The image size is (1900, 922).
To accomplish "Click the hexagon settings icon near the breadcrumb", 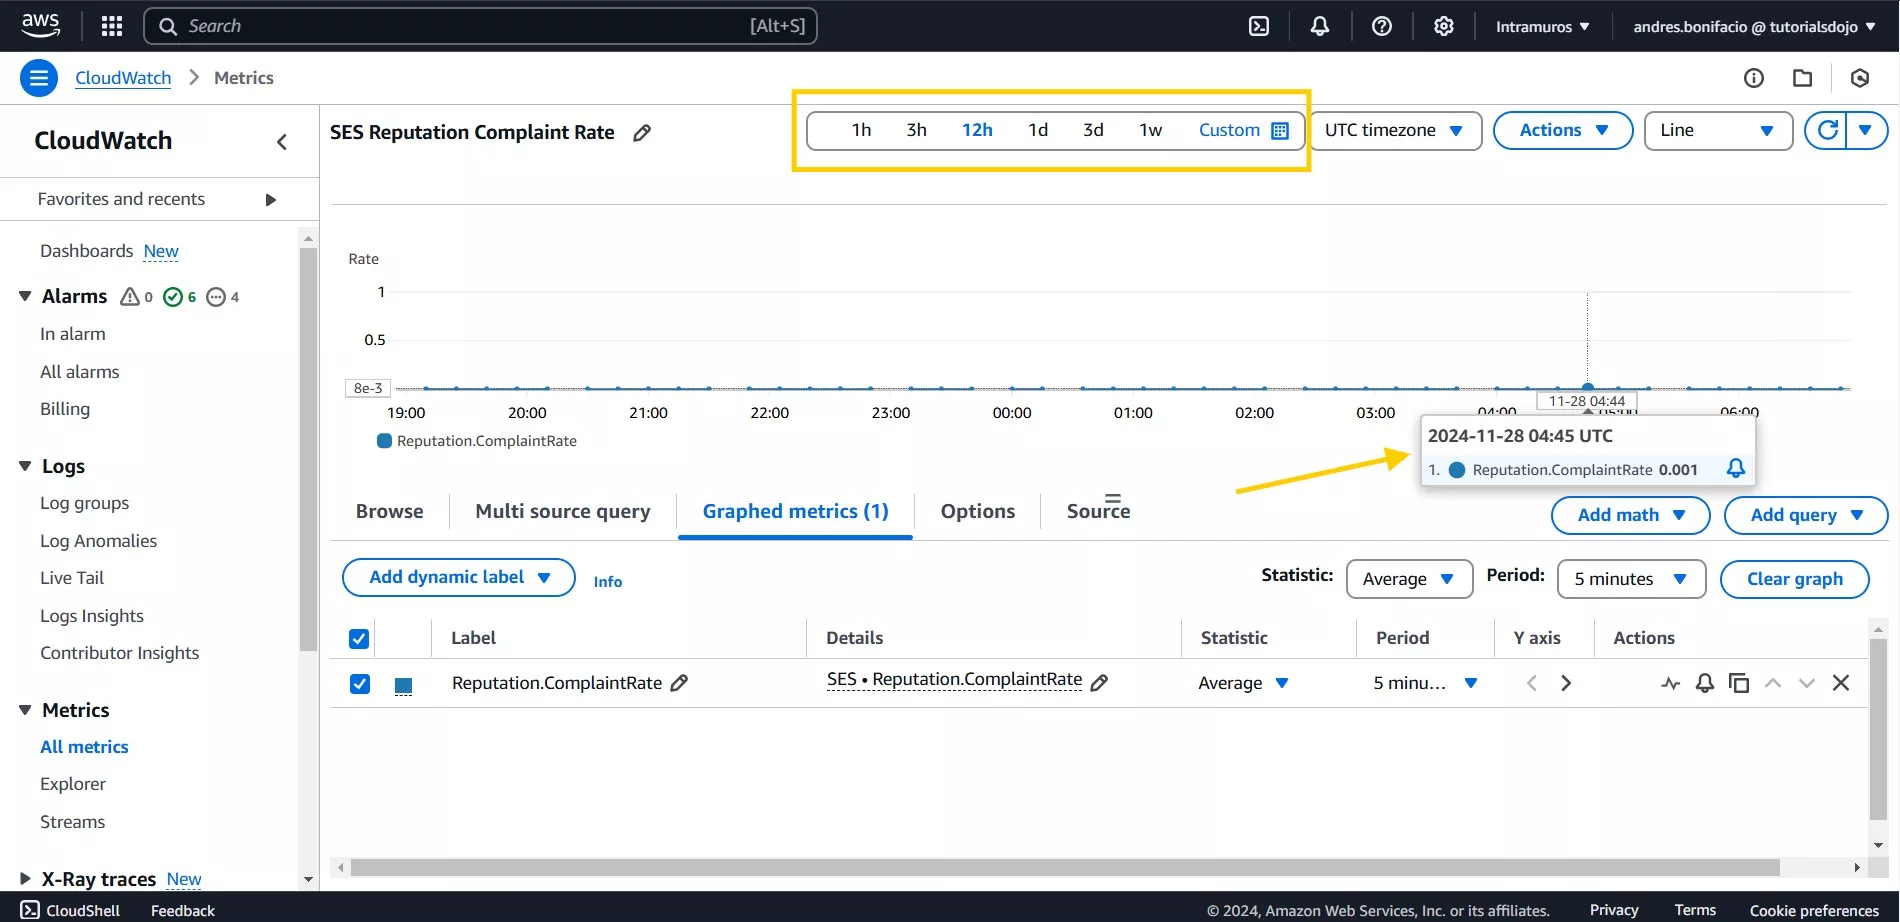I will (x=1860, y=78).
